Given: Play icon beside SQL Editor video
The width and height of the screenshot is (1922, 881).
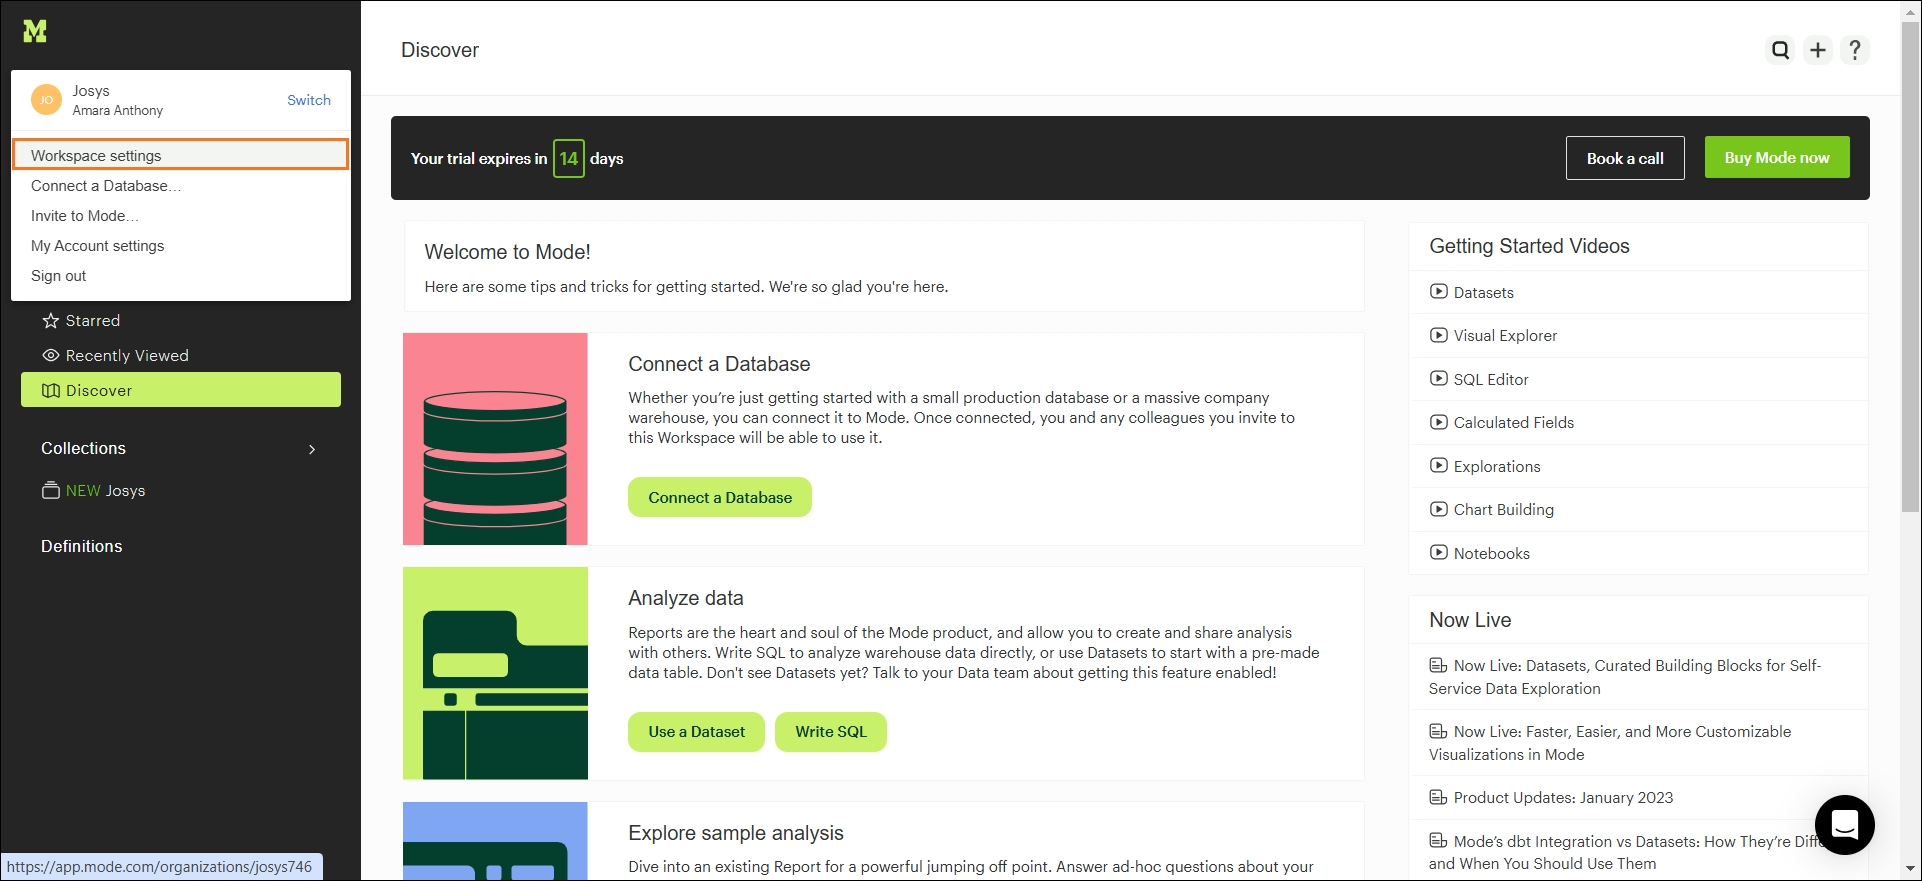Looking at the screenshot, I should click(1439, 379).
